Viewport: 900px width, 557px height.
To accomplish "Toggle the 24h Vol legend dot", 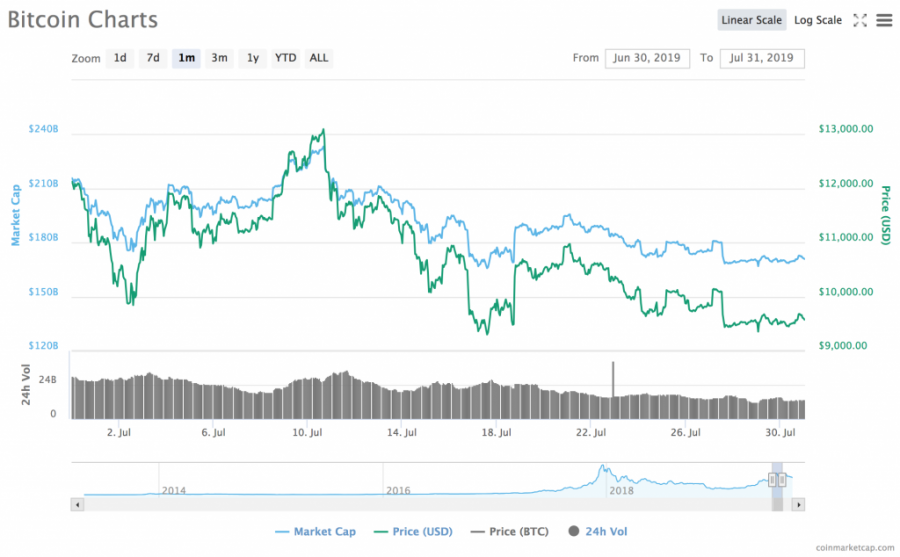I will pyautogui.click(x=573, y=531).
